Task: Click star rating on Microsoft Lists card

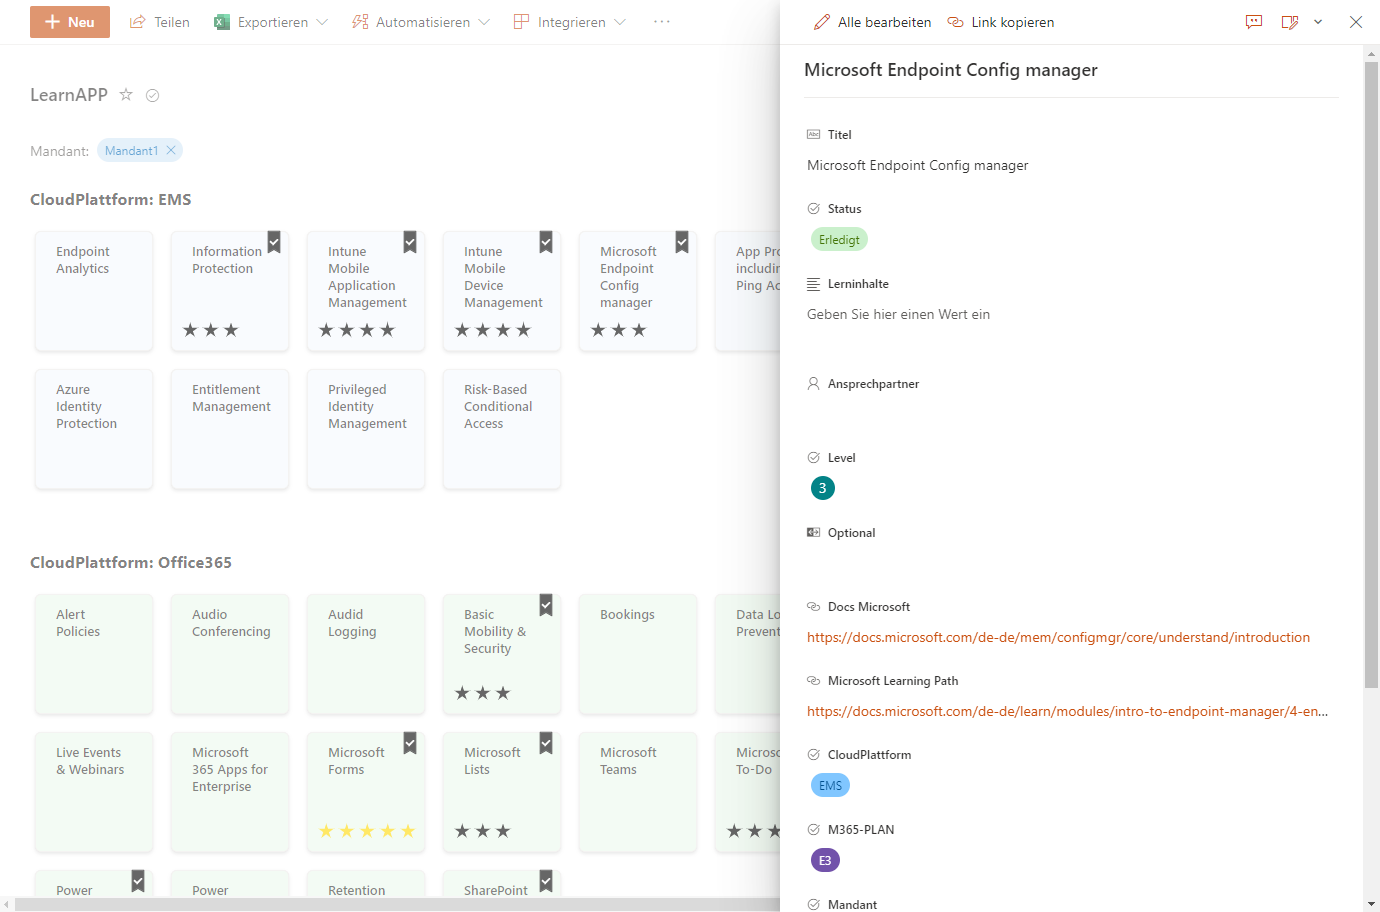Action: tap(483, 831)
